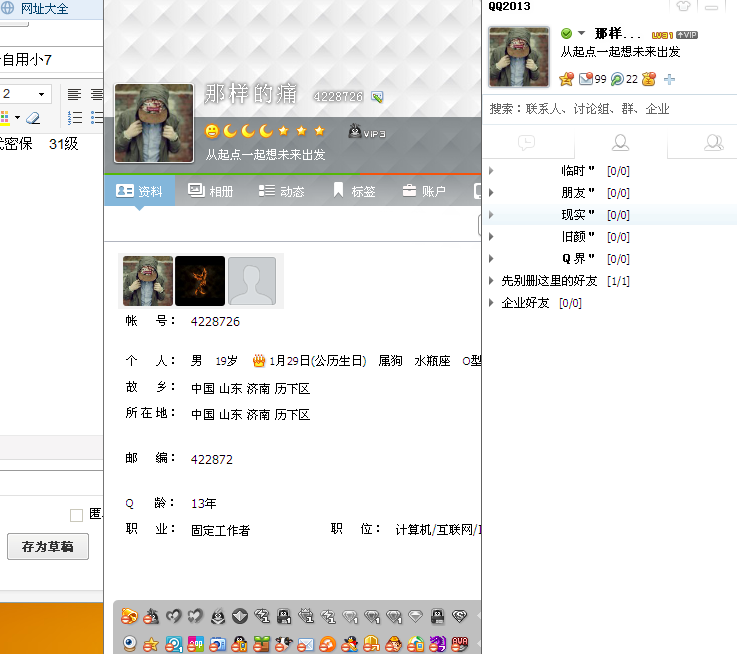Click the orange circular arrows icon
The image size is (737, 654).
pos(328,644)
